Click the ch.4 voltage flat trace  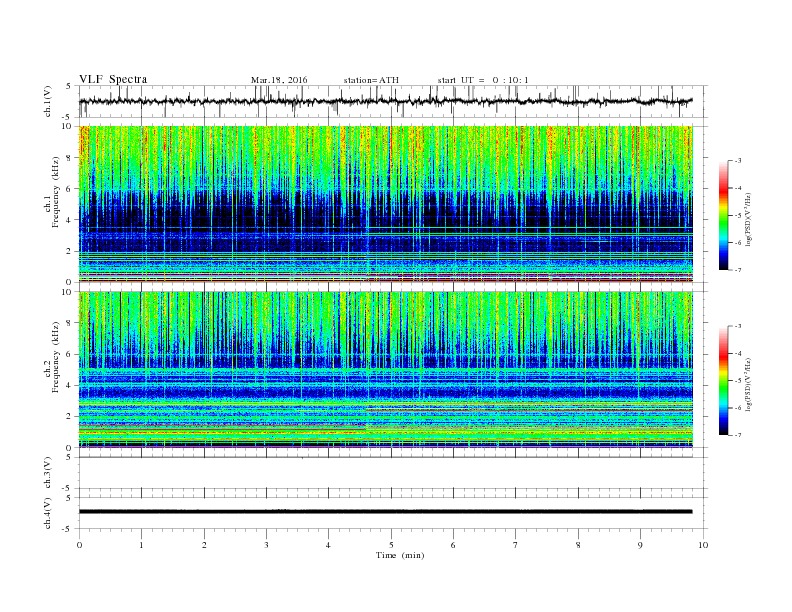coord(385,512)
